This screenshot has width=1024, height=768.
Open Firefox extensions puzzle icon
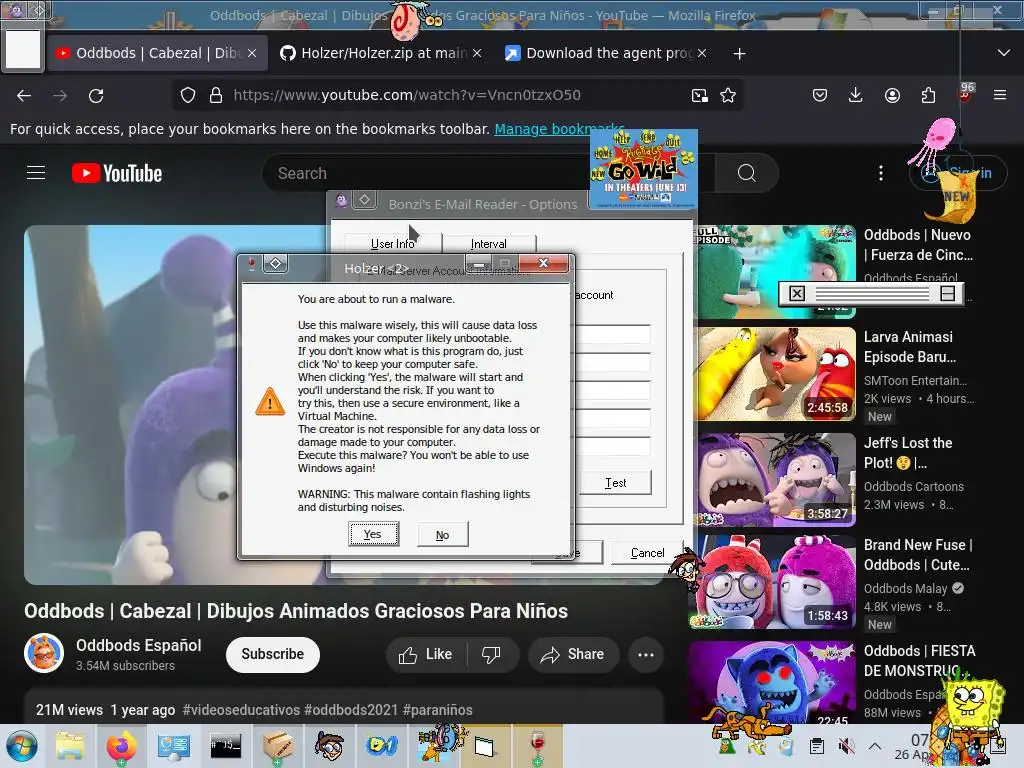tap(928, 95)
